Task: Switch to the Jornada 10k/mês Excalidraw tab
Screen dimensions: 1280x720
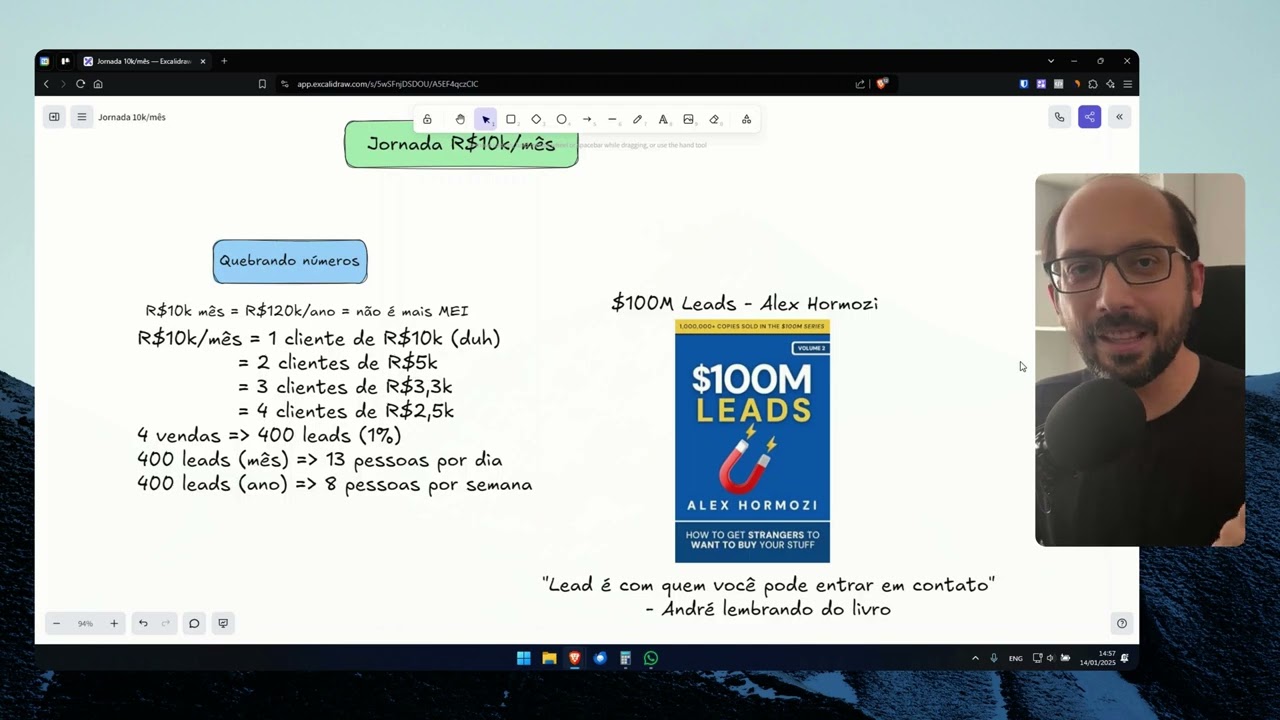Action: click(x=144, y=61)
